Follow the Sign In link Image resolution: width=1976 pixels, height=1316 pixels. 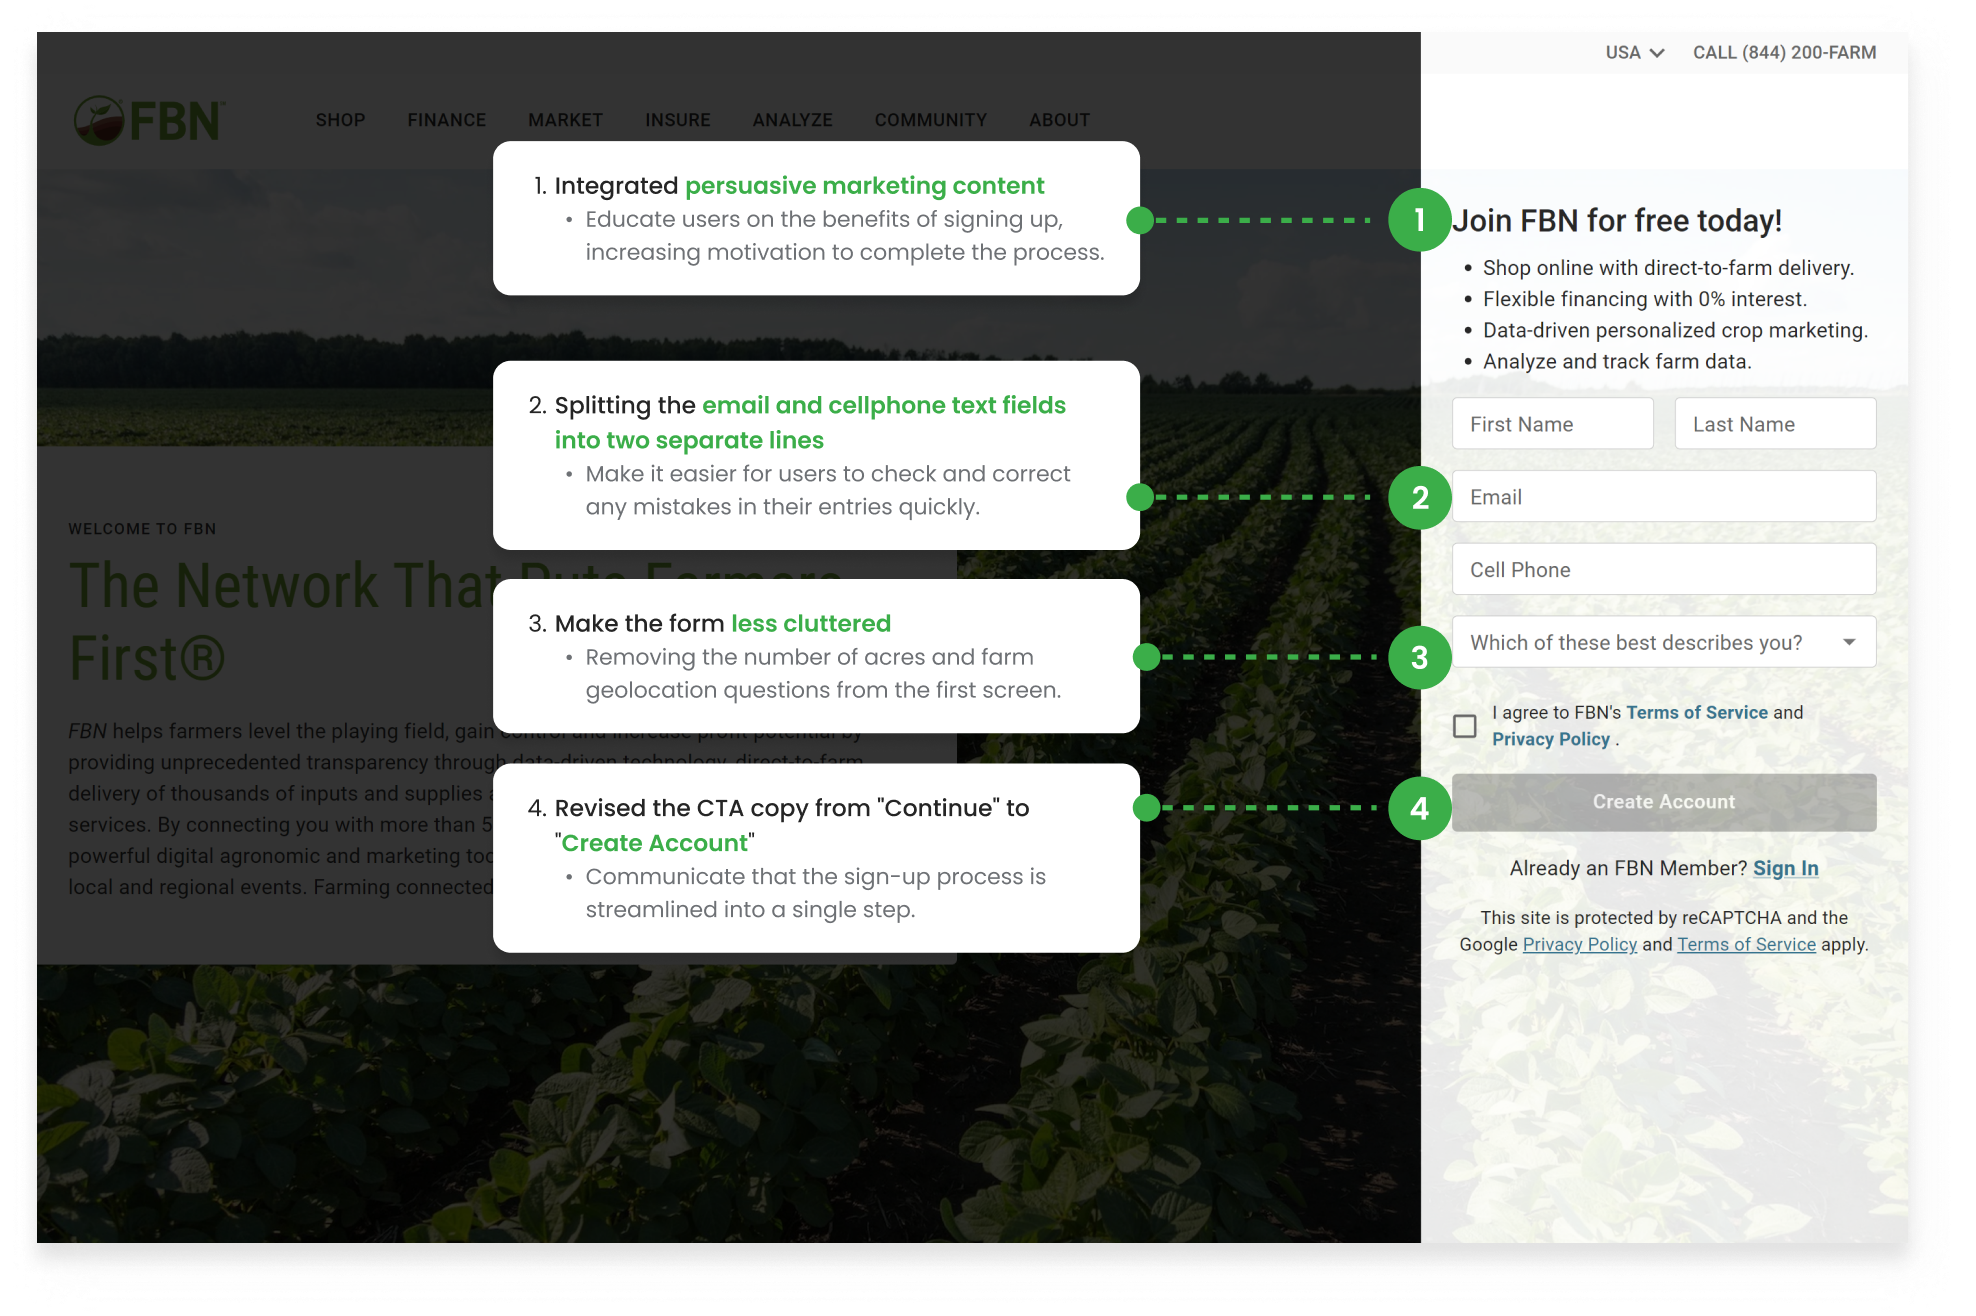[x=1785, y=868]
